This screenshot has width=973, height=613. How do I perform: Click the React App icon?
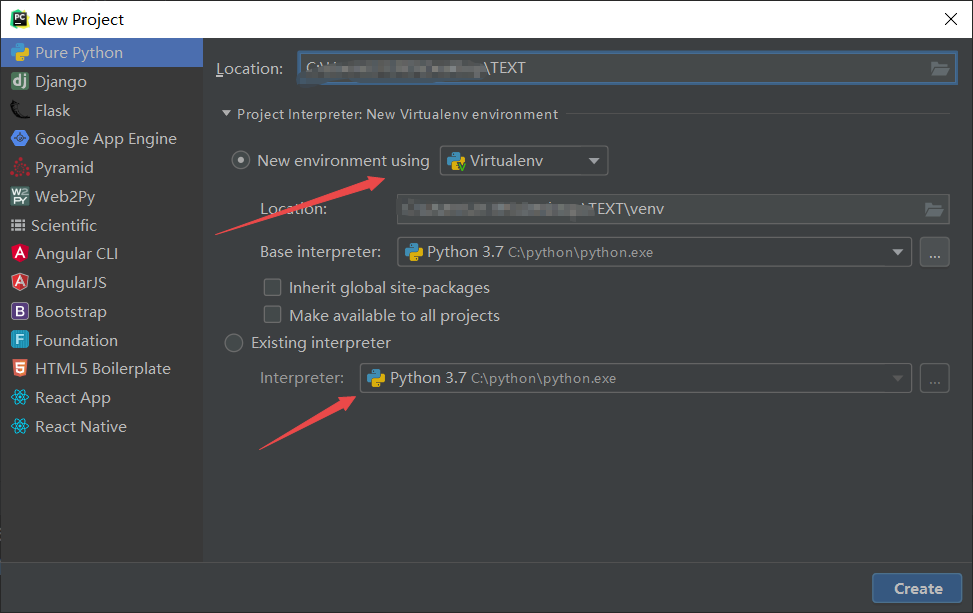click(20, 397)
